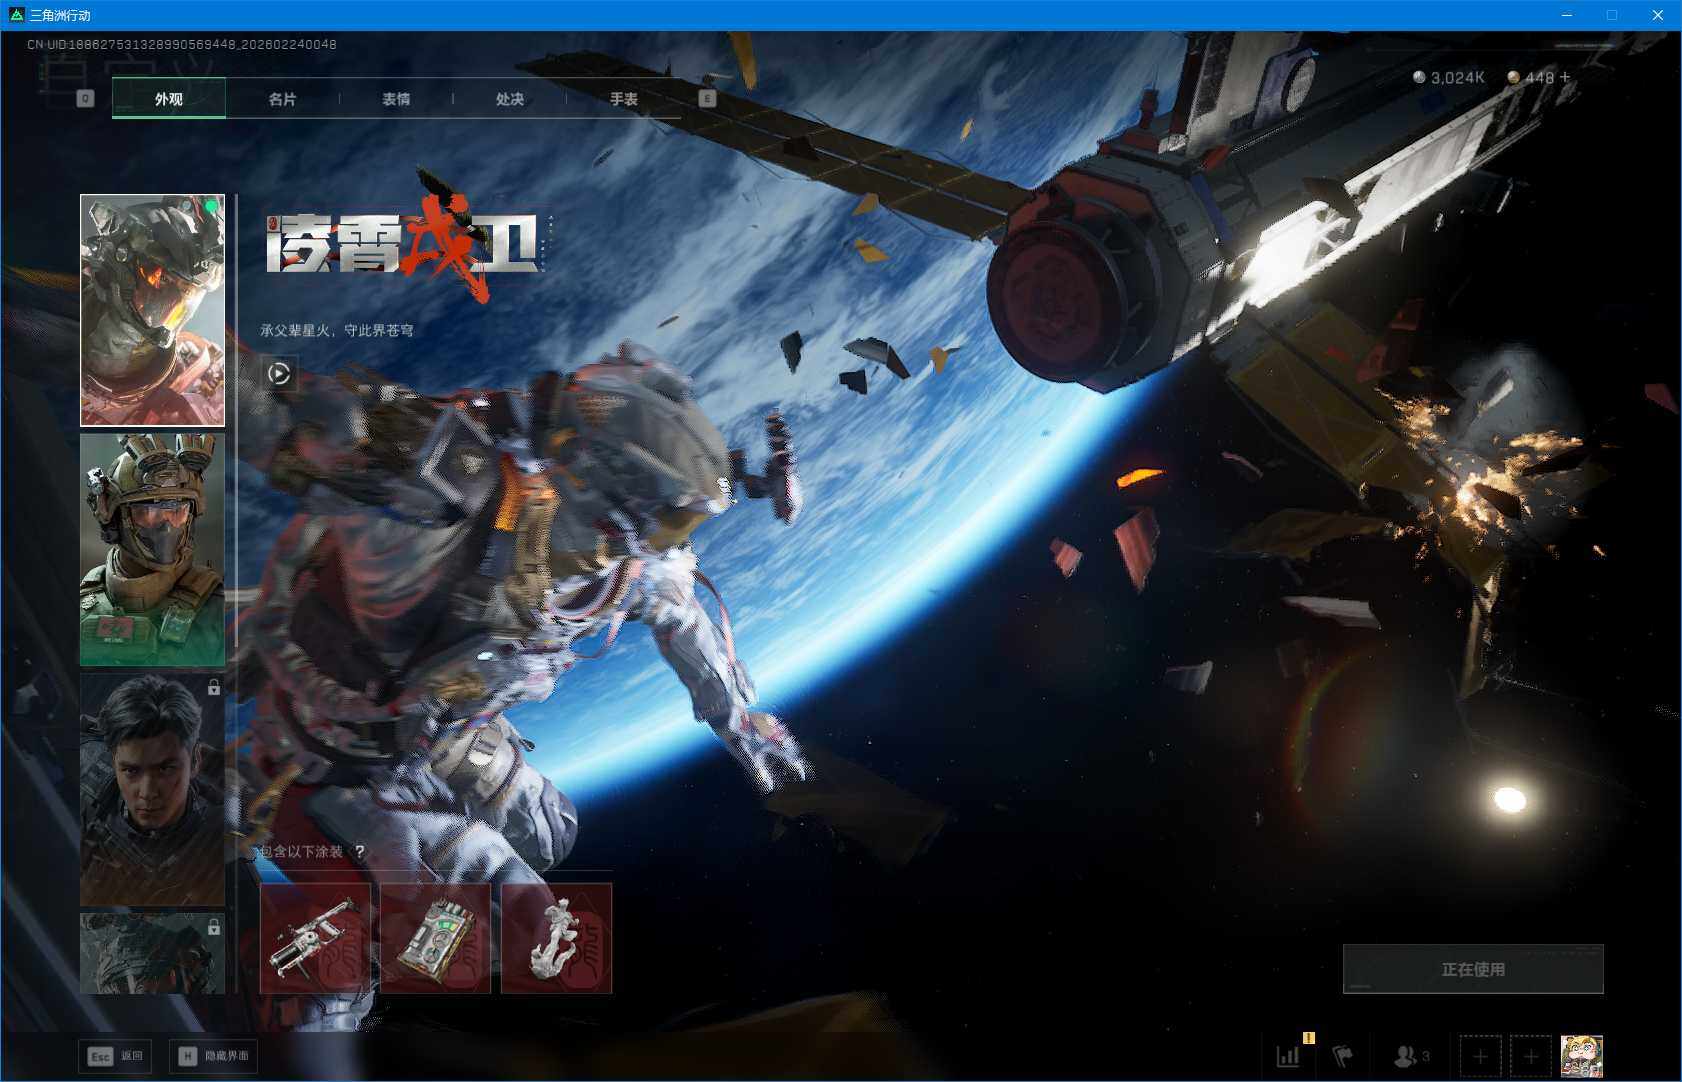
Task: Click the 三角洲行动 app icon in title bar
Action: point(16,15)
